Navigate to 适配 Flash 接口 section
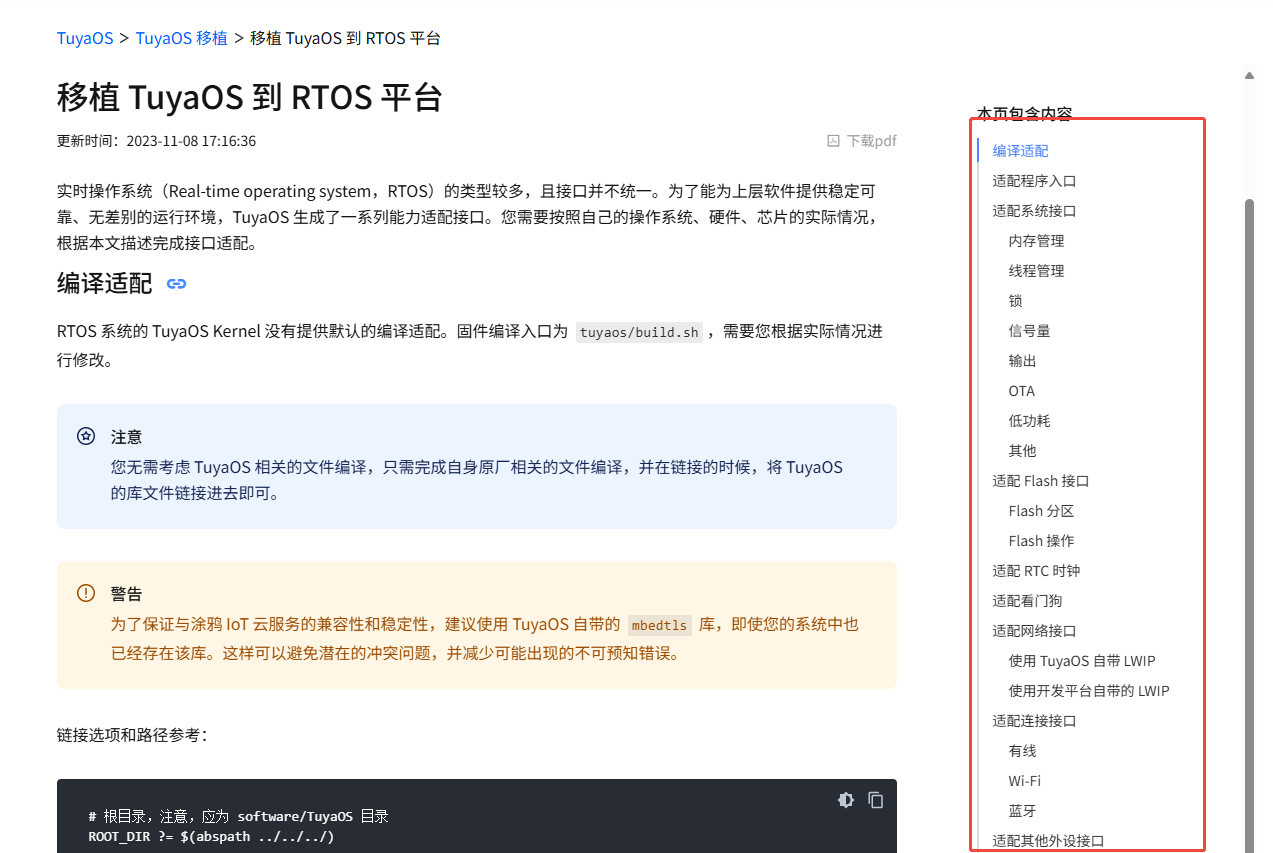The image size is (1273, 853). click(x=1041, y=481)
